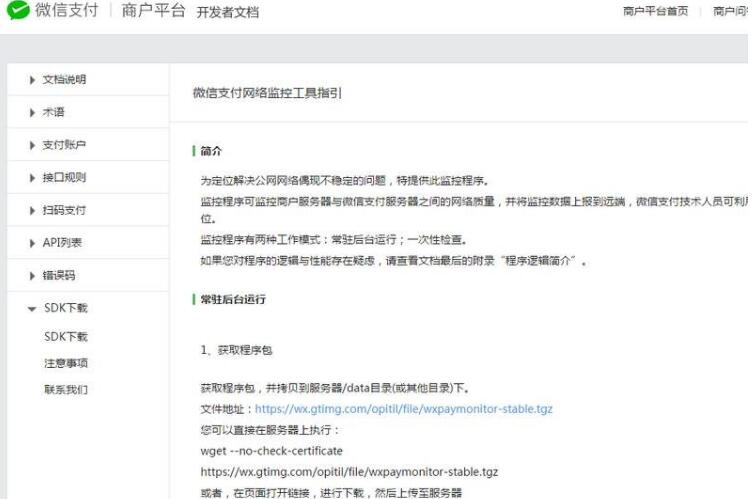Collapse the SDK下载 parent section arrow
Image resolution: width=752 pixels, height=499 pixels.
[32, 309]
